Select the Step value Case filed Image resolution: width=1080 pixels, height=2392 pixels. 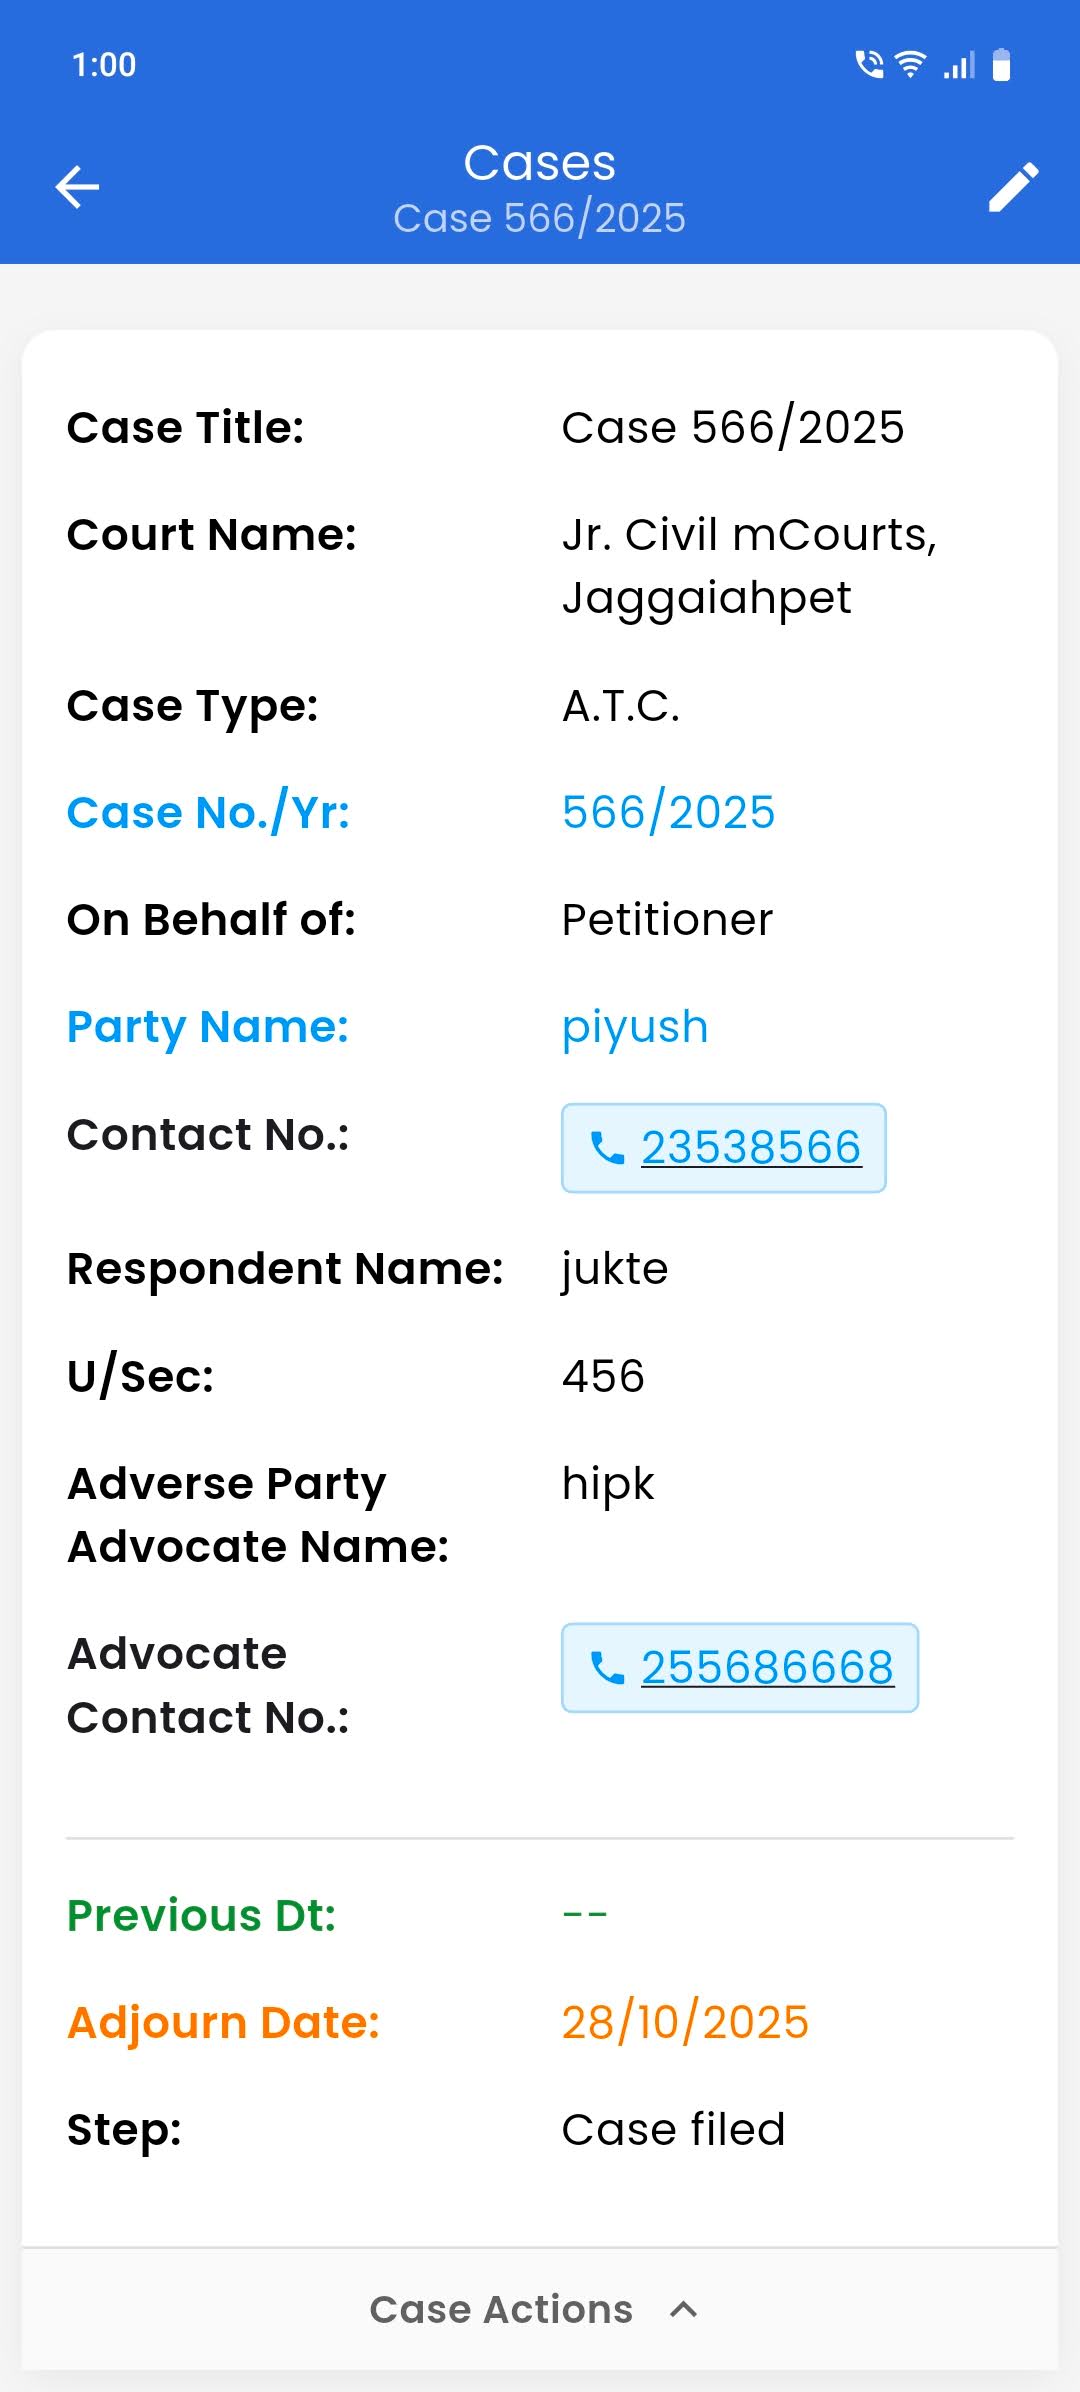[673, 2130]
